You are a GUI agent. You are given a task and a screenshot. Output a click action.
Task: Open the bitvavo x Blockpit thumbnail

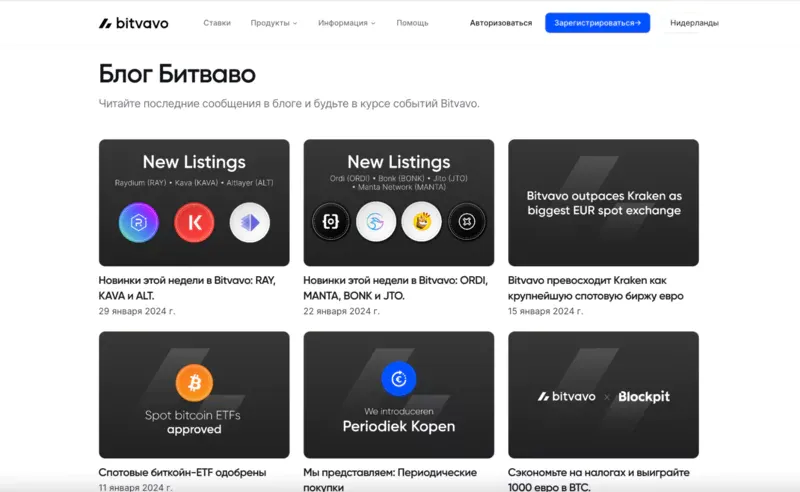click(x=603, y=395)
